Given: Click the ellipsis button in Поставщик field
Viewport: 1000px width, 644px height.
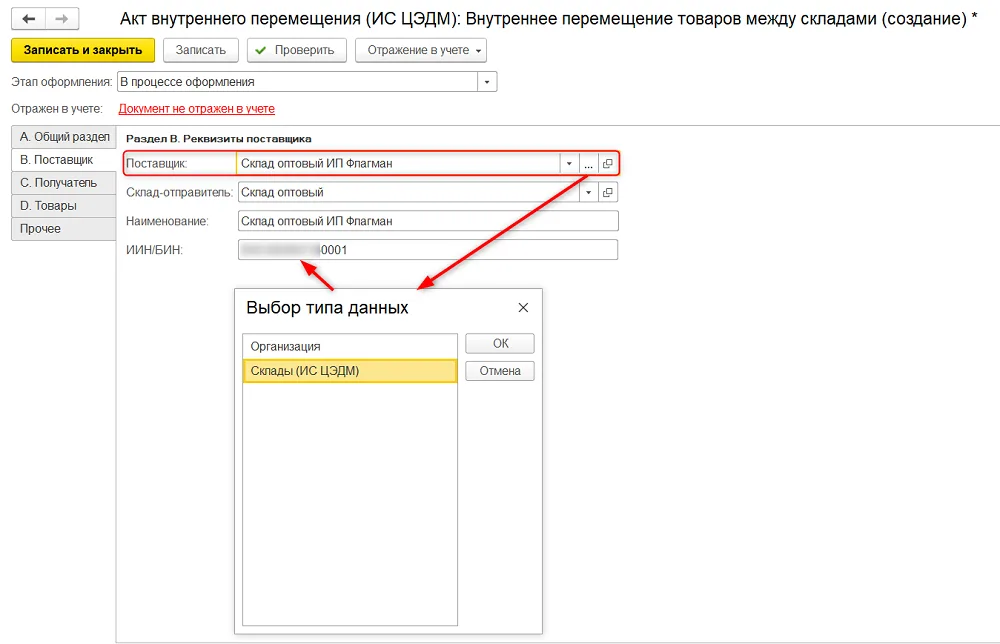Looking at the screenshot, I should [x=588, y=164].
